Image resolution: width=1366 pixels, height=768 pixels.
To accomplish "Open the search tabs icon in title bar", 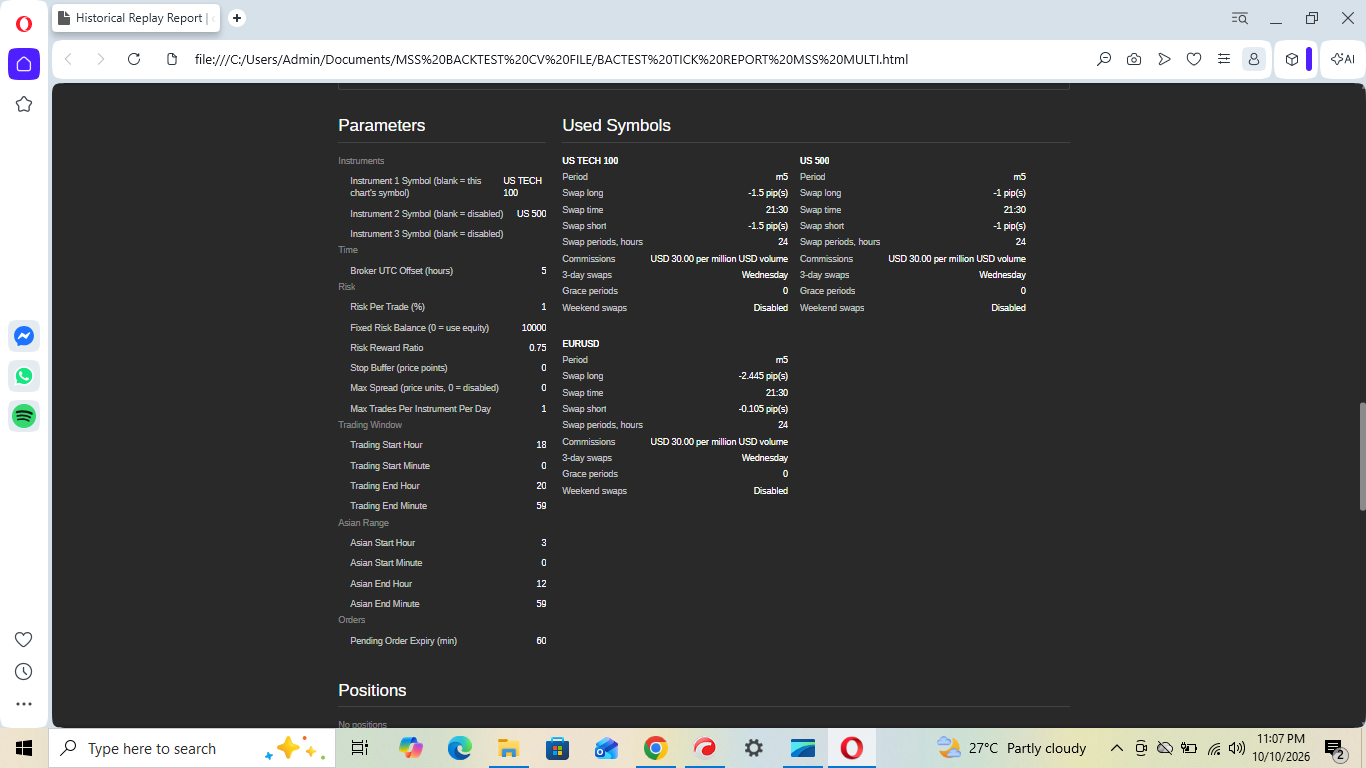I will pyautogui.click(x=1240, y=18).
